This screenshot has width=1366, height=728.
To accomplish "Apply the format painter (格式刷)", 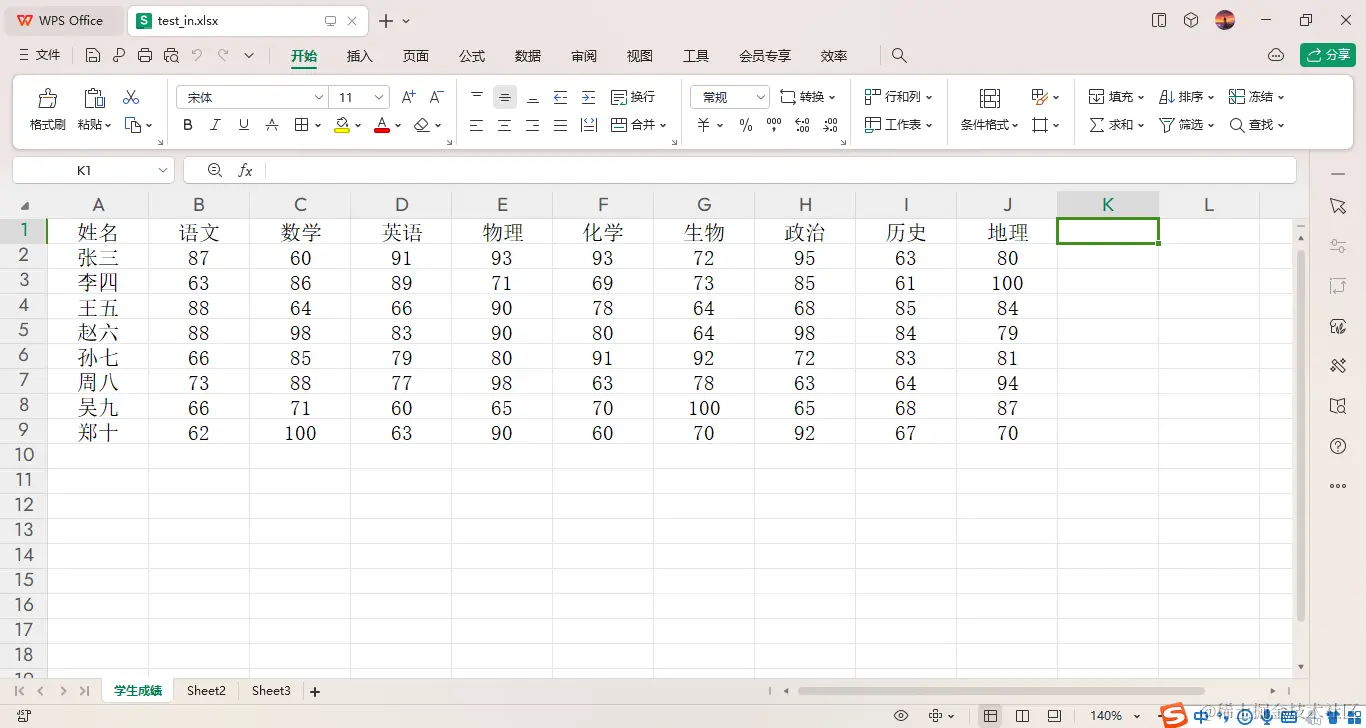I will click(x=46, y=108).
